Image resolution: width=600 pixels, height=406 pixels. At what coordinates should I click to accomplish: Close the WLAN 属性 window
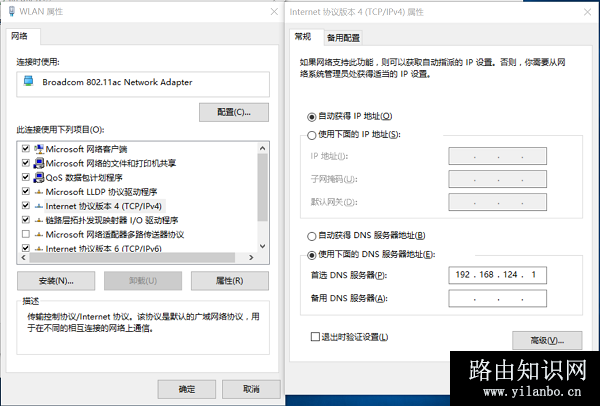point(274,12)
